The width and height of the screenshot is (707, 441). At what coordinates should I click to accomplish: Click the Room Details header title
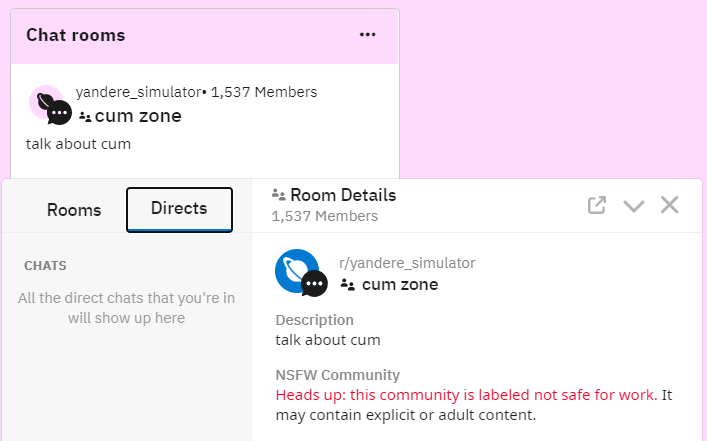[x=343, y=195]
